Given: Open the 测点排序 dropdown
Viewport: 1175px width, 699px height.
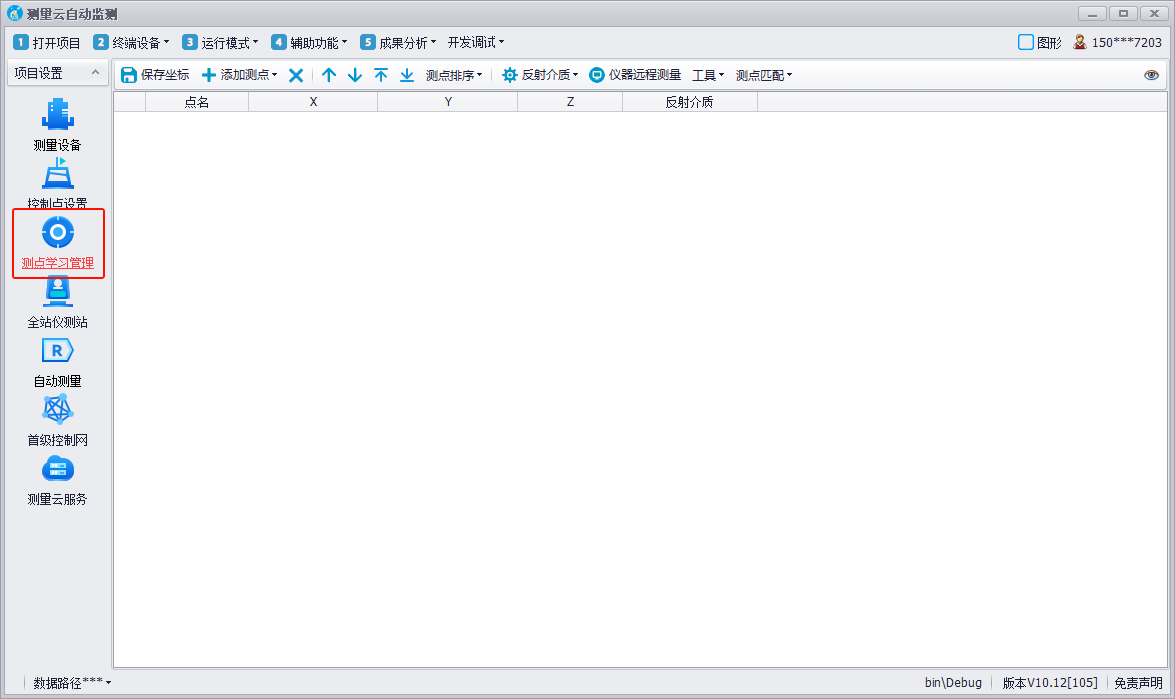Looking at the screenshot, I should tap(454, 75).
